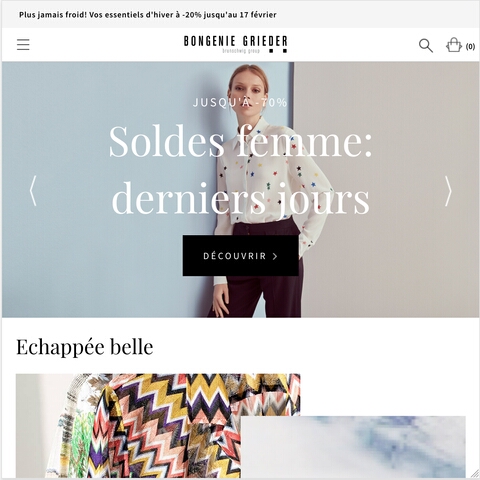This screenshot has width=480, height=480.
Task: Open the Soldes femme derniers jours headline
Action: click(x=240, y=169)
